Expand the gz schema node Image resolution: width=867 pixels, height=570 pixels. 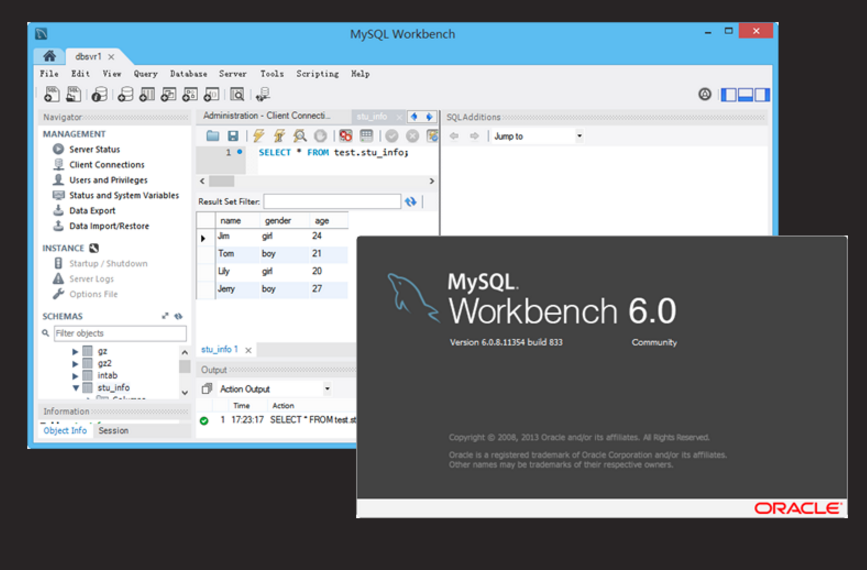[75, 351]
